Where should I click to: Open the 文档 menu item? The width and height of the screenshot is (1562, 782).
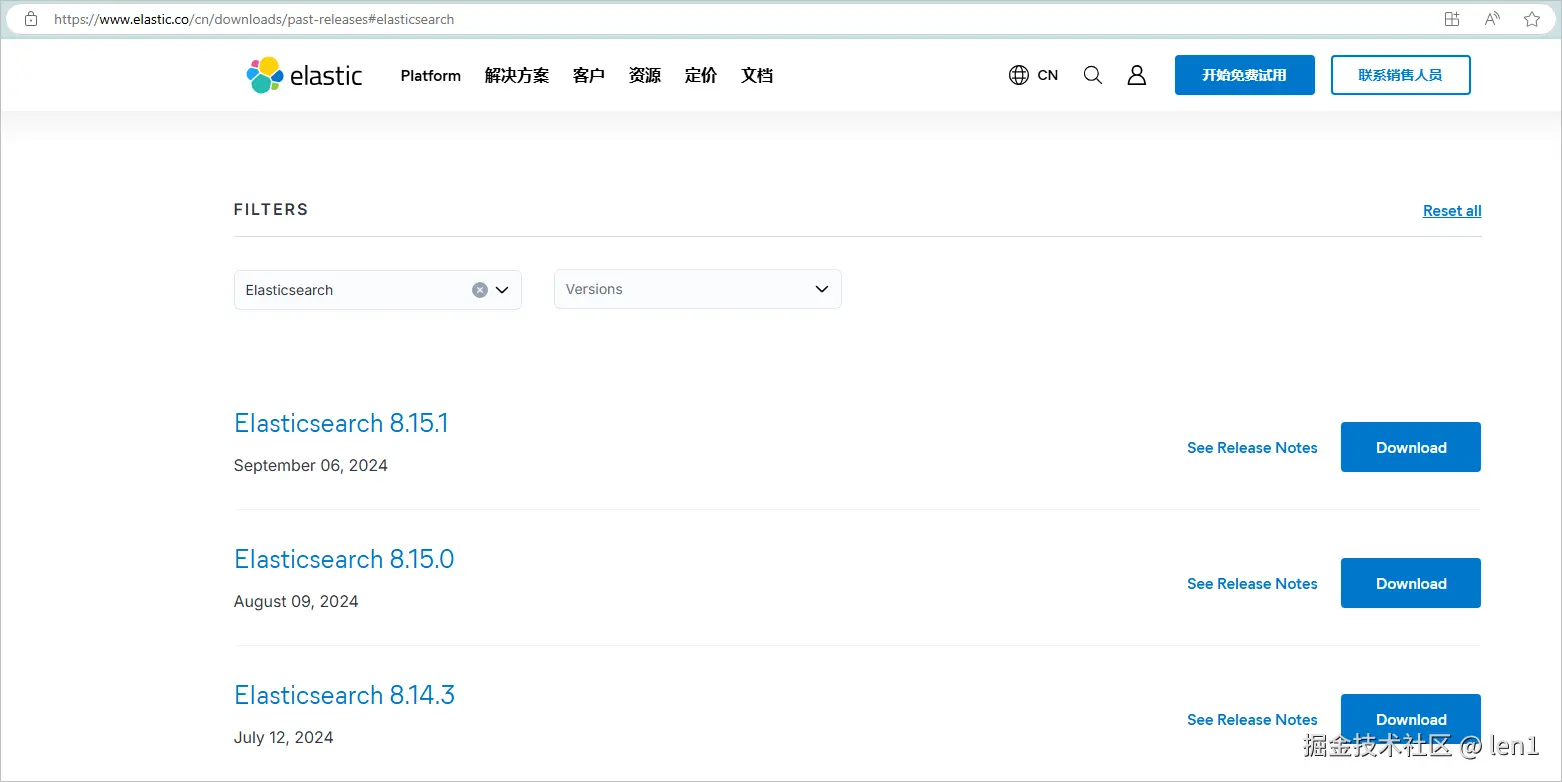click(x=757, y=75)
